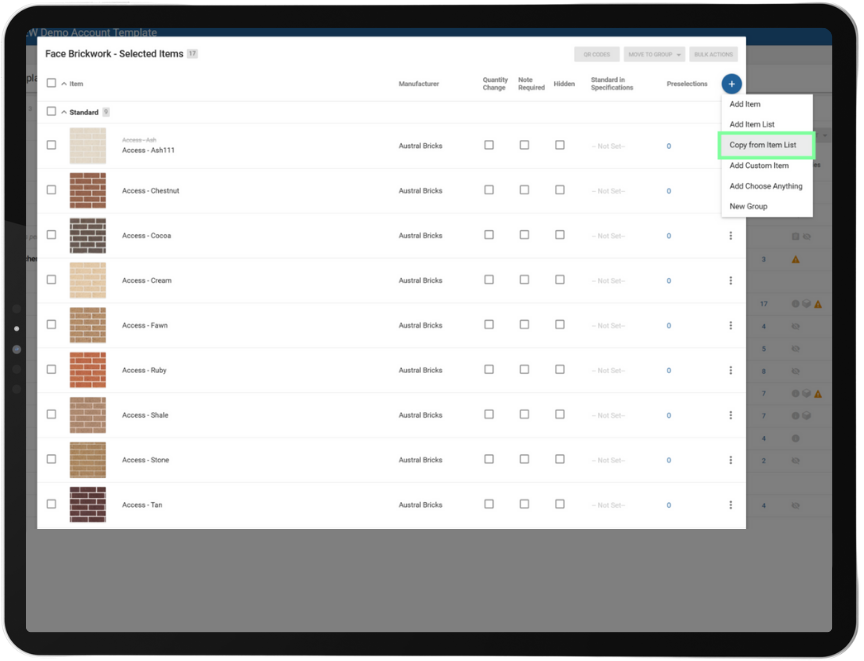Open the three-dot menu for Access - Ruby
This screenshot has height=661, width=864.
click(730, 371)
